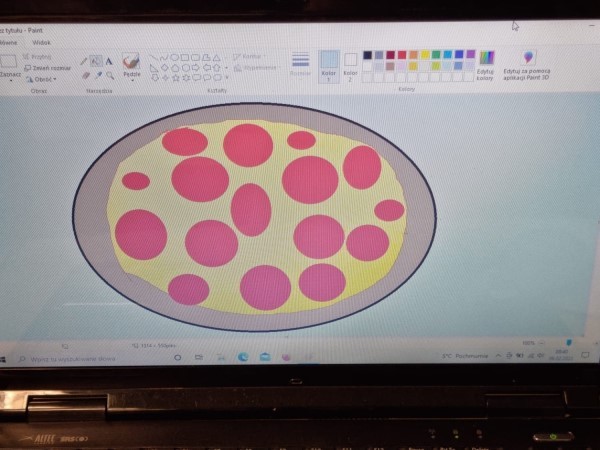Activate the Kolor 2 background color
The height and width of the screenshot is (450, 600).
351,66
